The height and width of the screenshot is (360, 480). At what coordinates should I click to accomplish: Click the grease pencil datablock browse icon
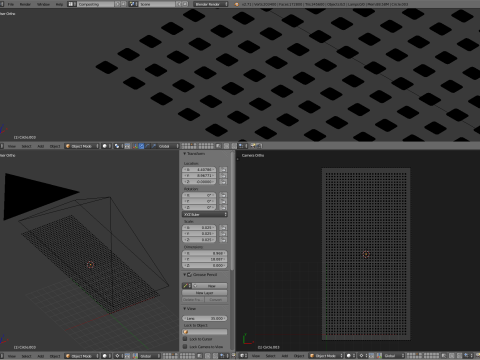[186, 286]
